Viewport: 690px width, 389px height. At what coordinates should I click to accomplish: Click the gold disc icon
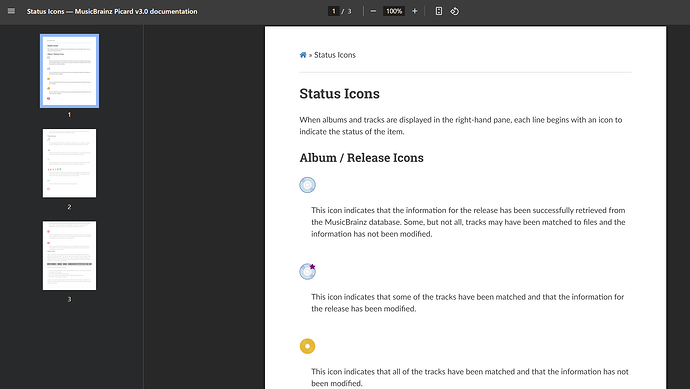308,346
